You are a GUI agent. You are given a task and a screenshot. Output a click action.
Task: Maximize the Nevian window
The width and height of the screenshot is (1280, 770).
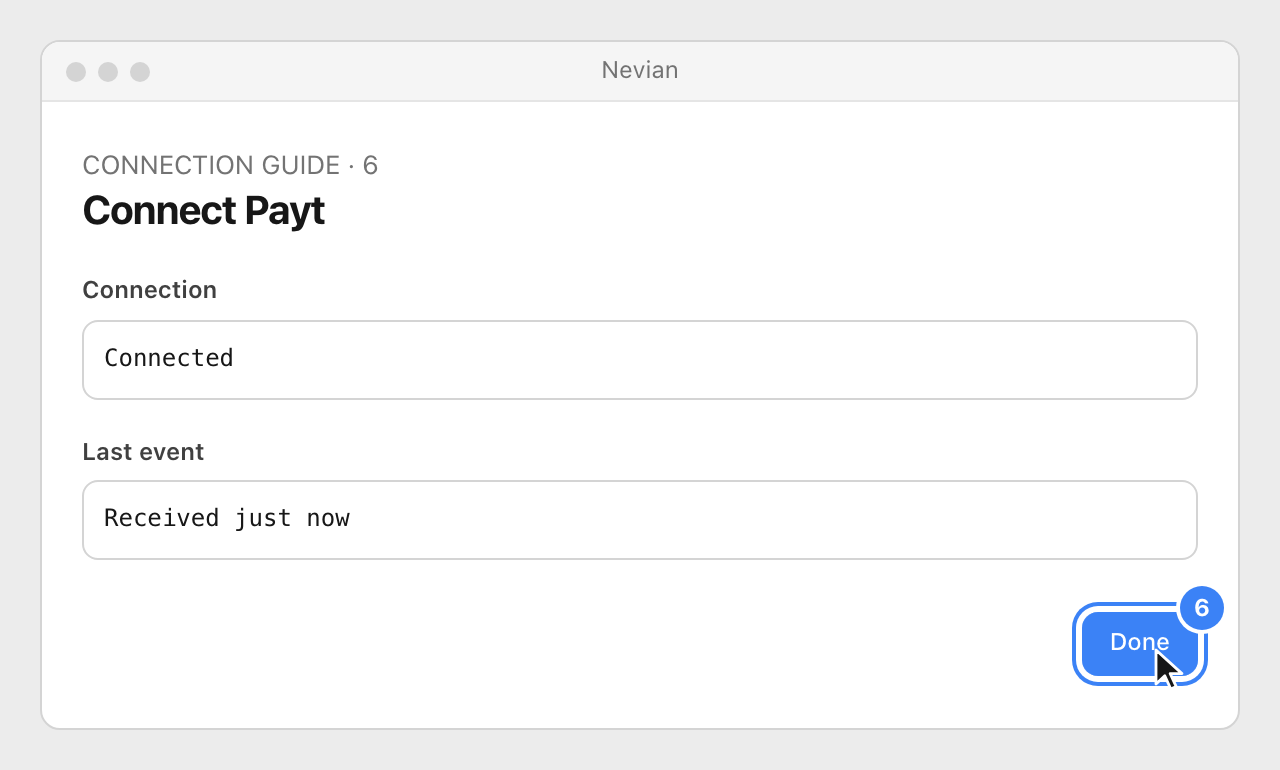[140, 72]
